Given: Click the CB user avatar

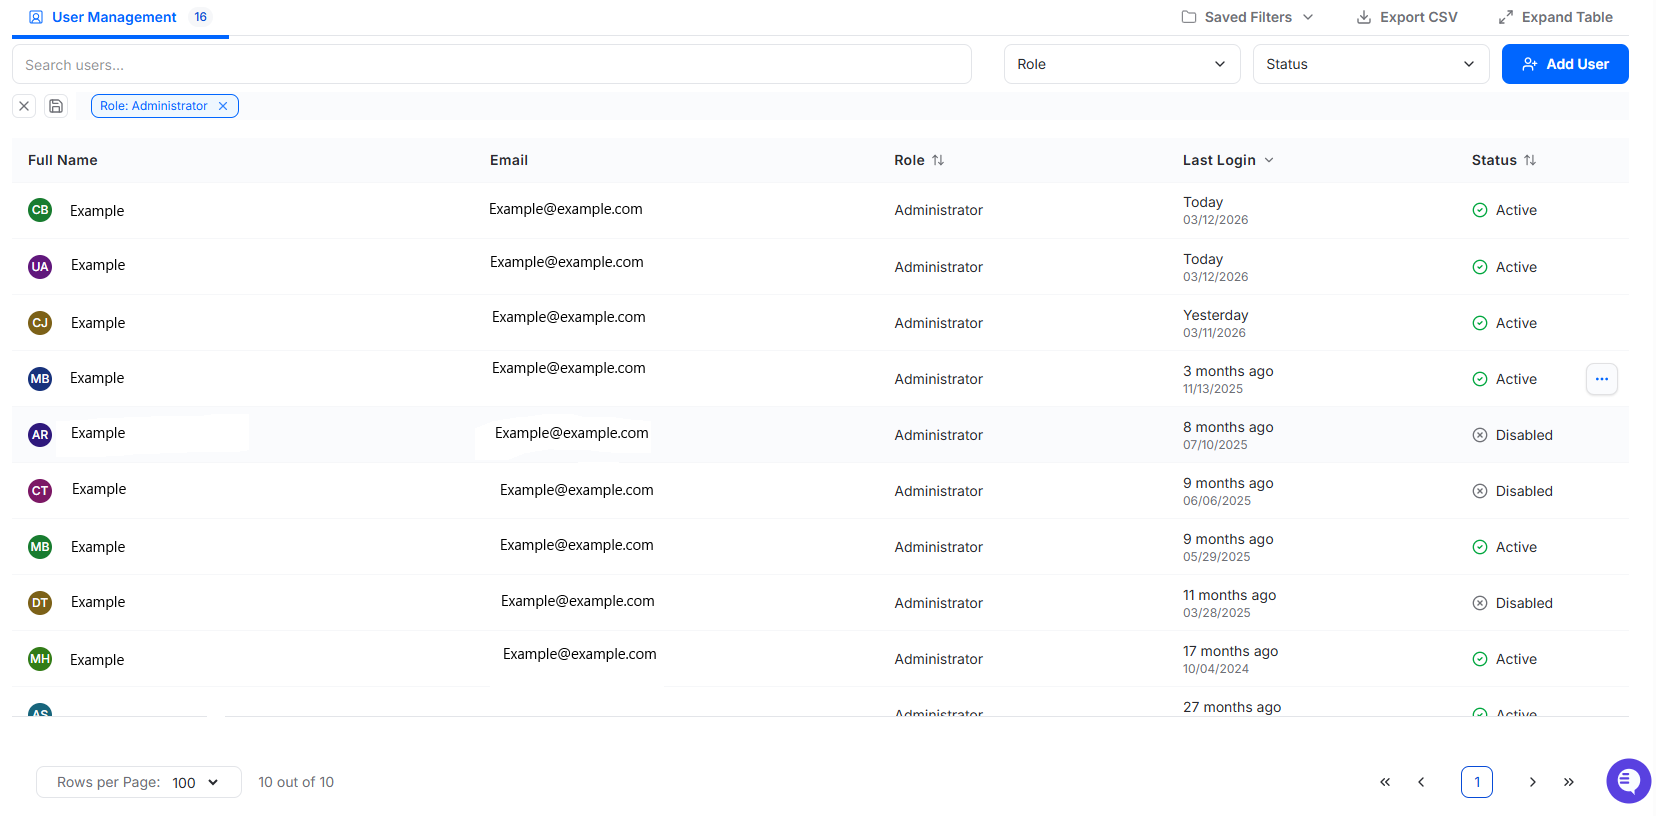Looking at the screenshot, I should (40, 210).
